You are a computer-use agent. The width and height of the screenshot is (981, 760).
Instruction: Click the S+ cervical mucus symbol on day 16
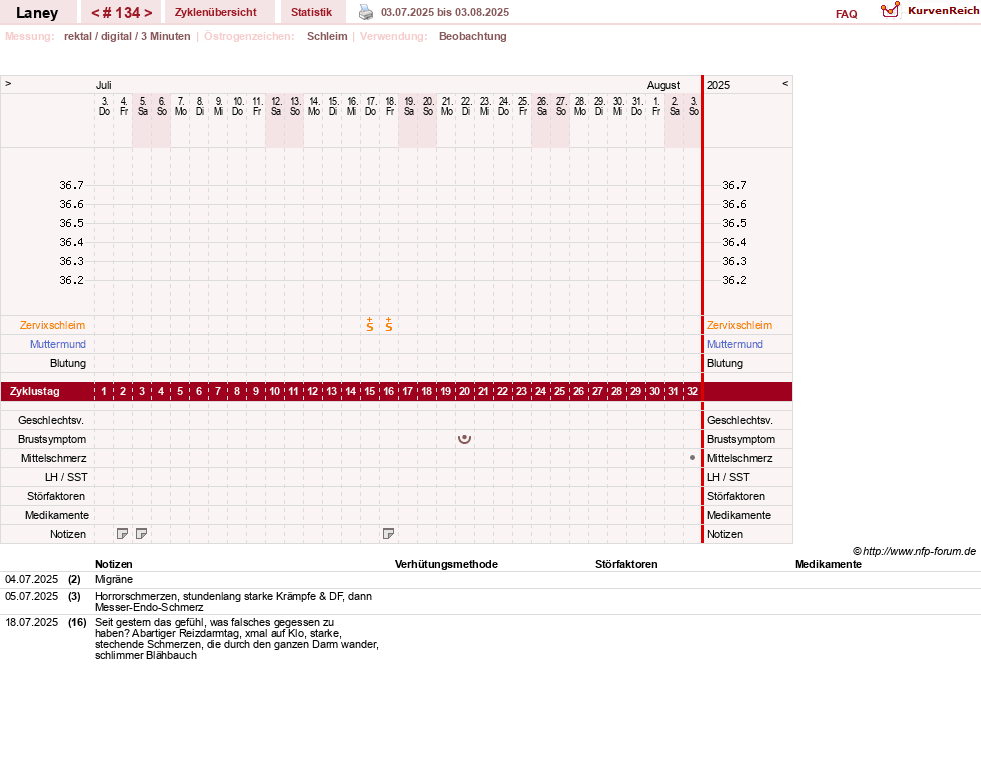tap(389, 324)
